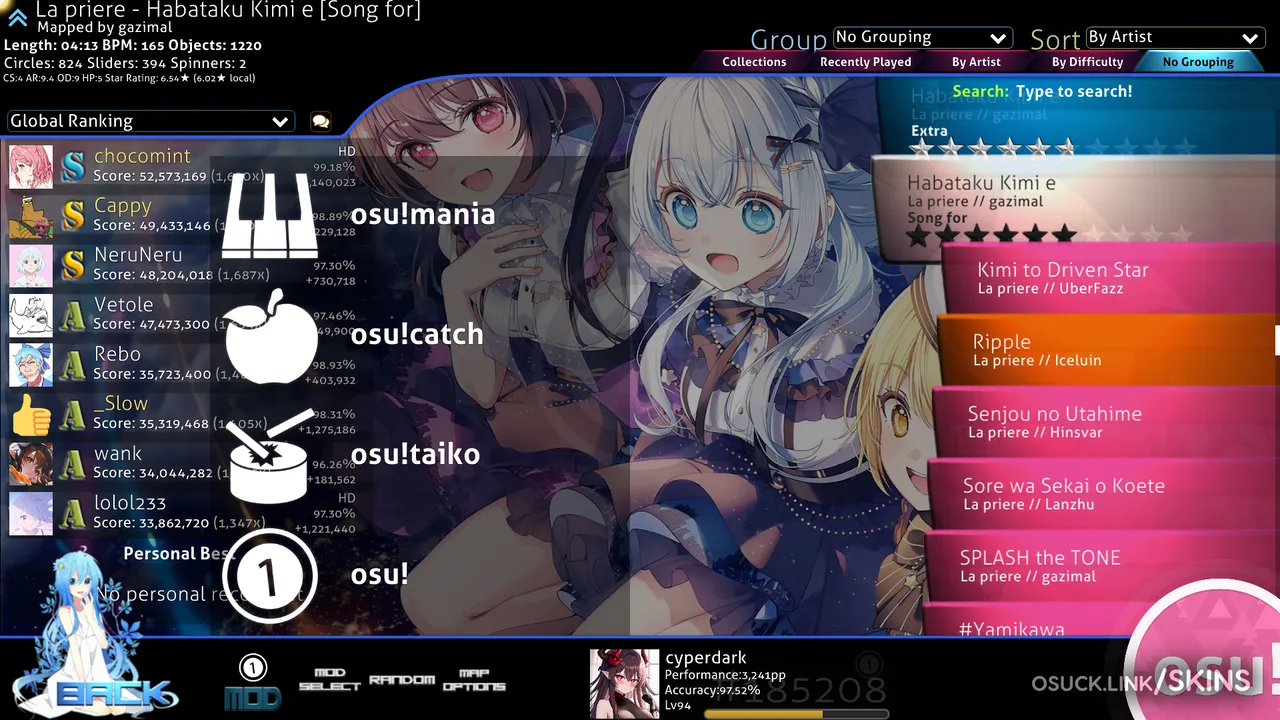Click Cappy's gold S rank badge
1280x720 pixels.
pos(73,216)
